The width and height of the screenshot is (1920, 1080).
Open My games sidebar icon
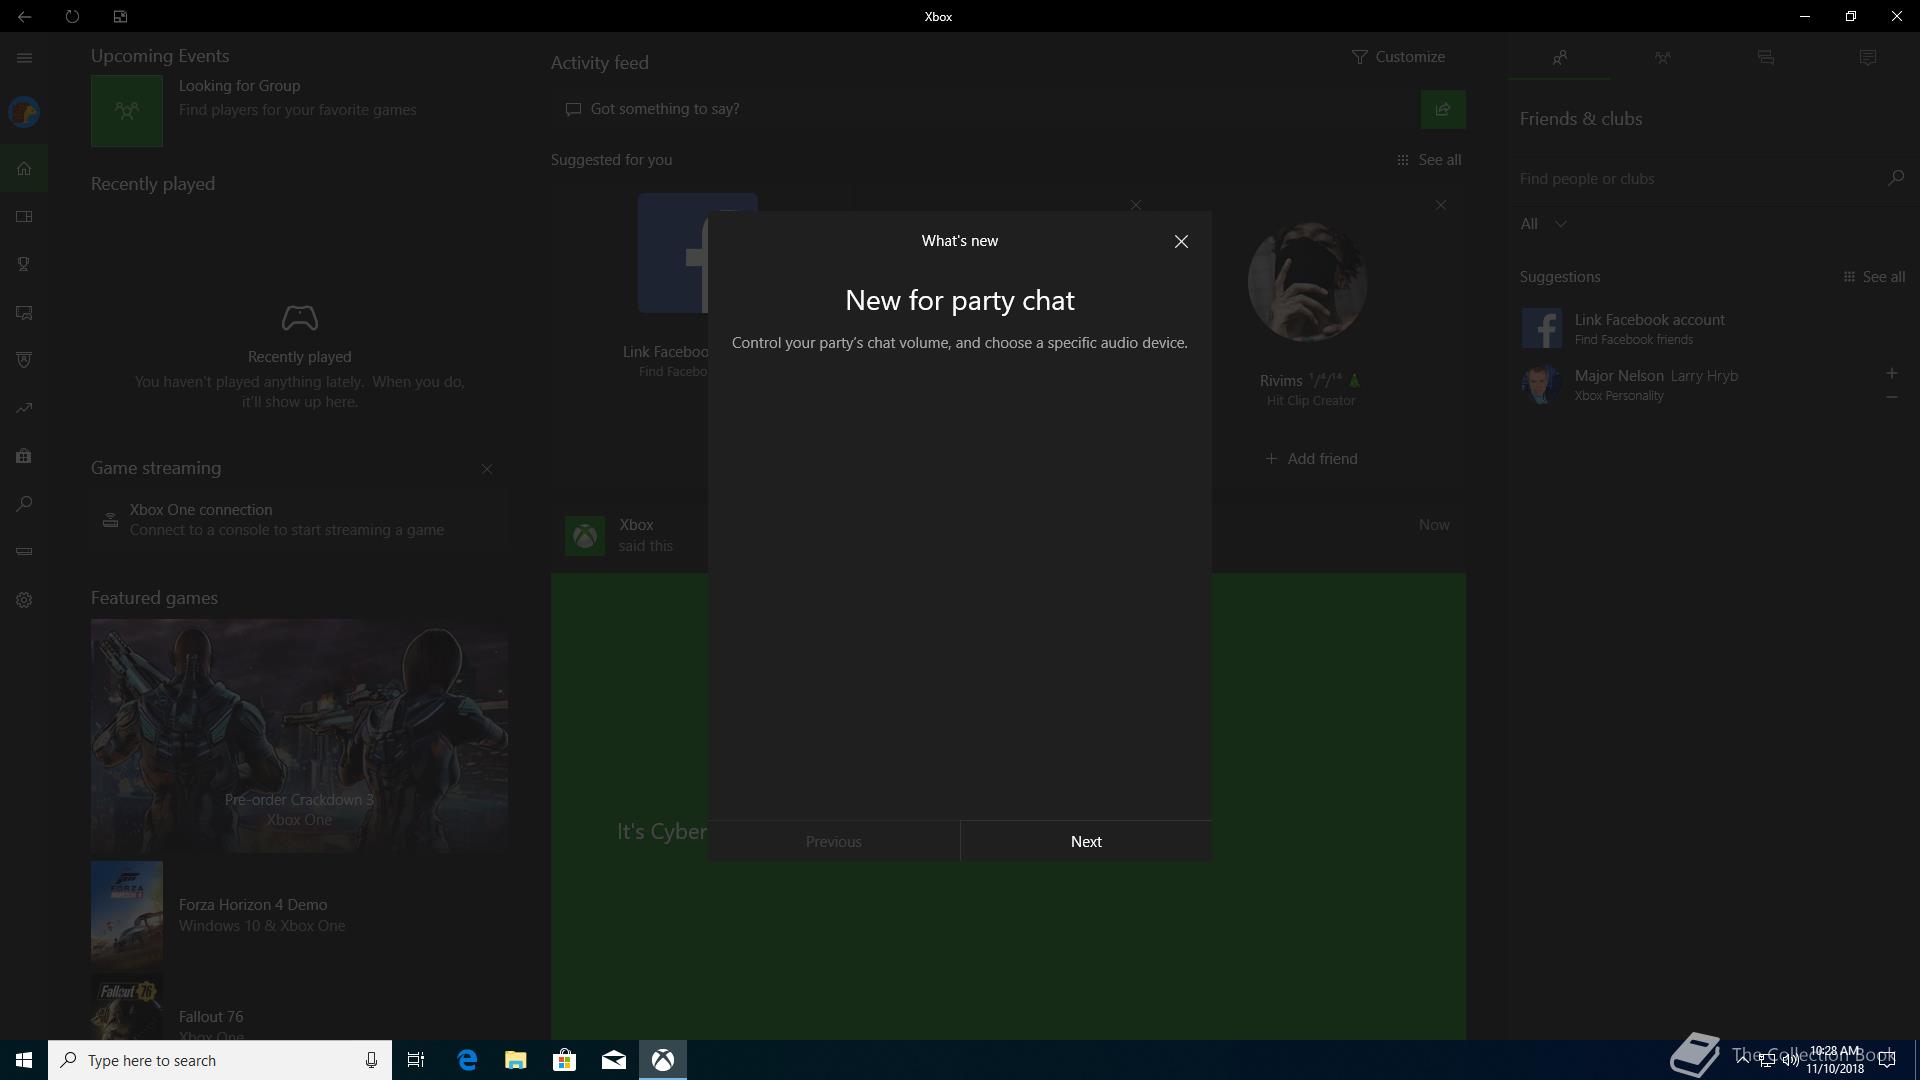click(x=24, y=216)
